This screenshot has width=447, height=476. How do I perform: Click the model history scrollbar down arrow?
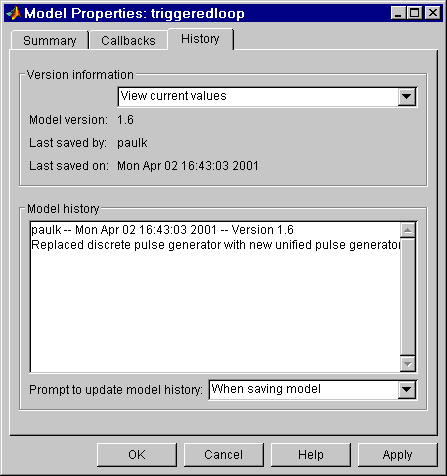click(x=408, y=364)
